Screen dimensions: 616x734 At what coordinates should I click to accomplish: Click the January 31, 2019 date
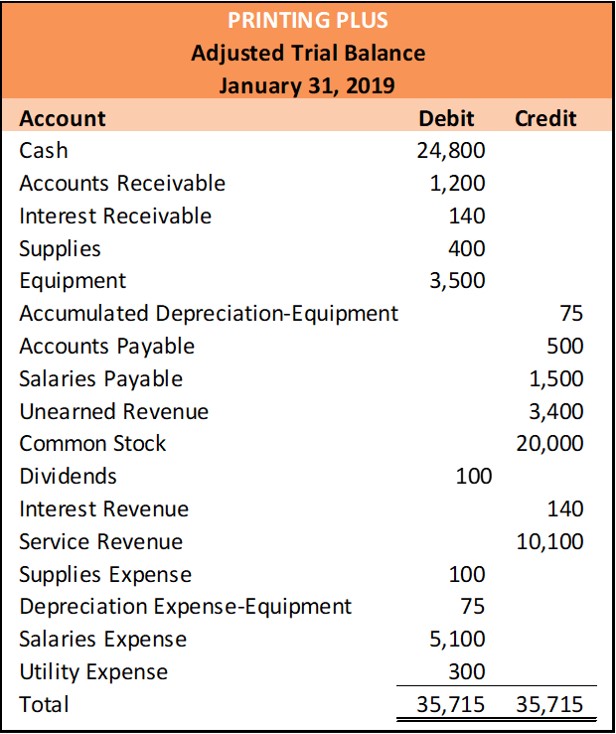(307, 85)
